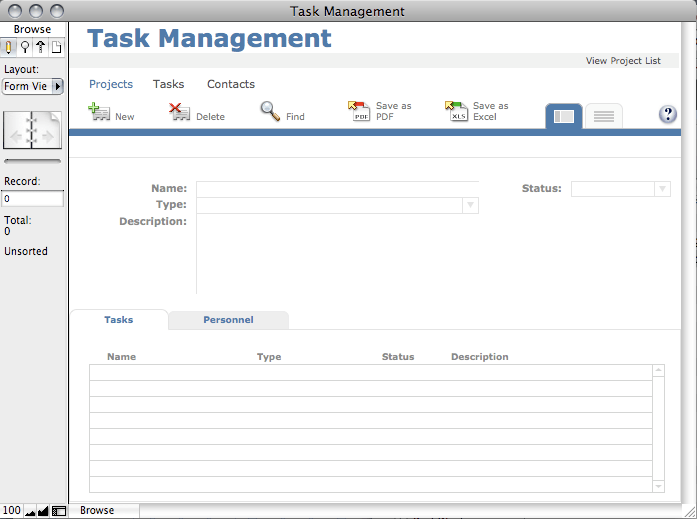Switch to form view layout icon
Viewport: 697px width, 519px height.
tap(564, 116)
